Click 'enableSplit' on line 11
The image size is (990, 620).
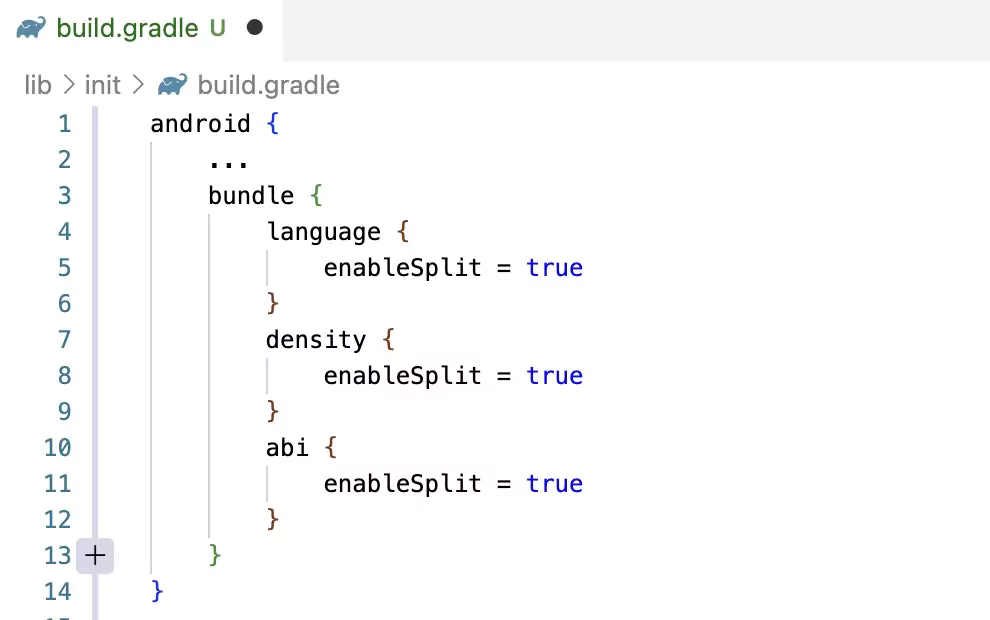coord(402,484)
